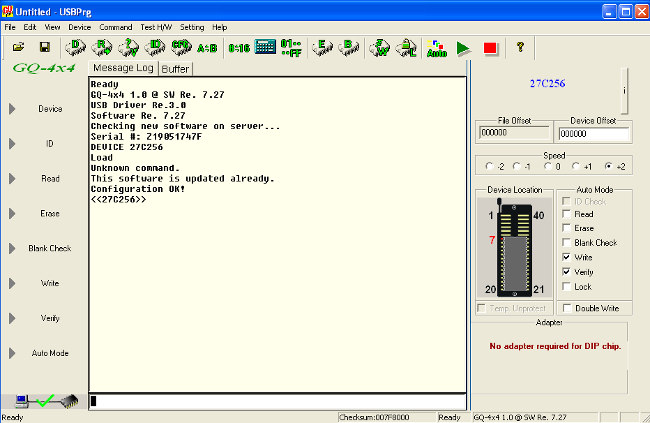650x423 pixels.
Task: Click the 8÷16 bit swap icon
Action: pyautogui.click(x=239, y=48)
